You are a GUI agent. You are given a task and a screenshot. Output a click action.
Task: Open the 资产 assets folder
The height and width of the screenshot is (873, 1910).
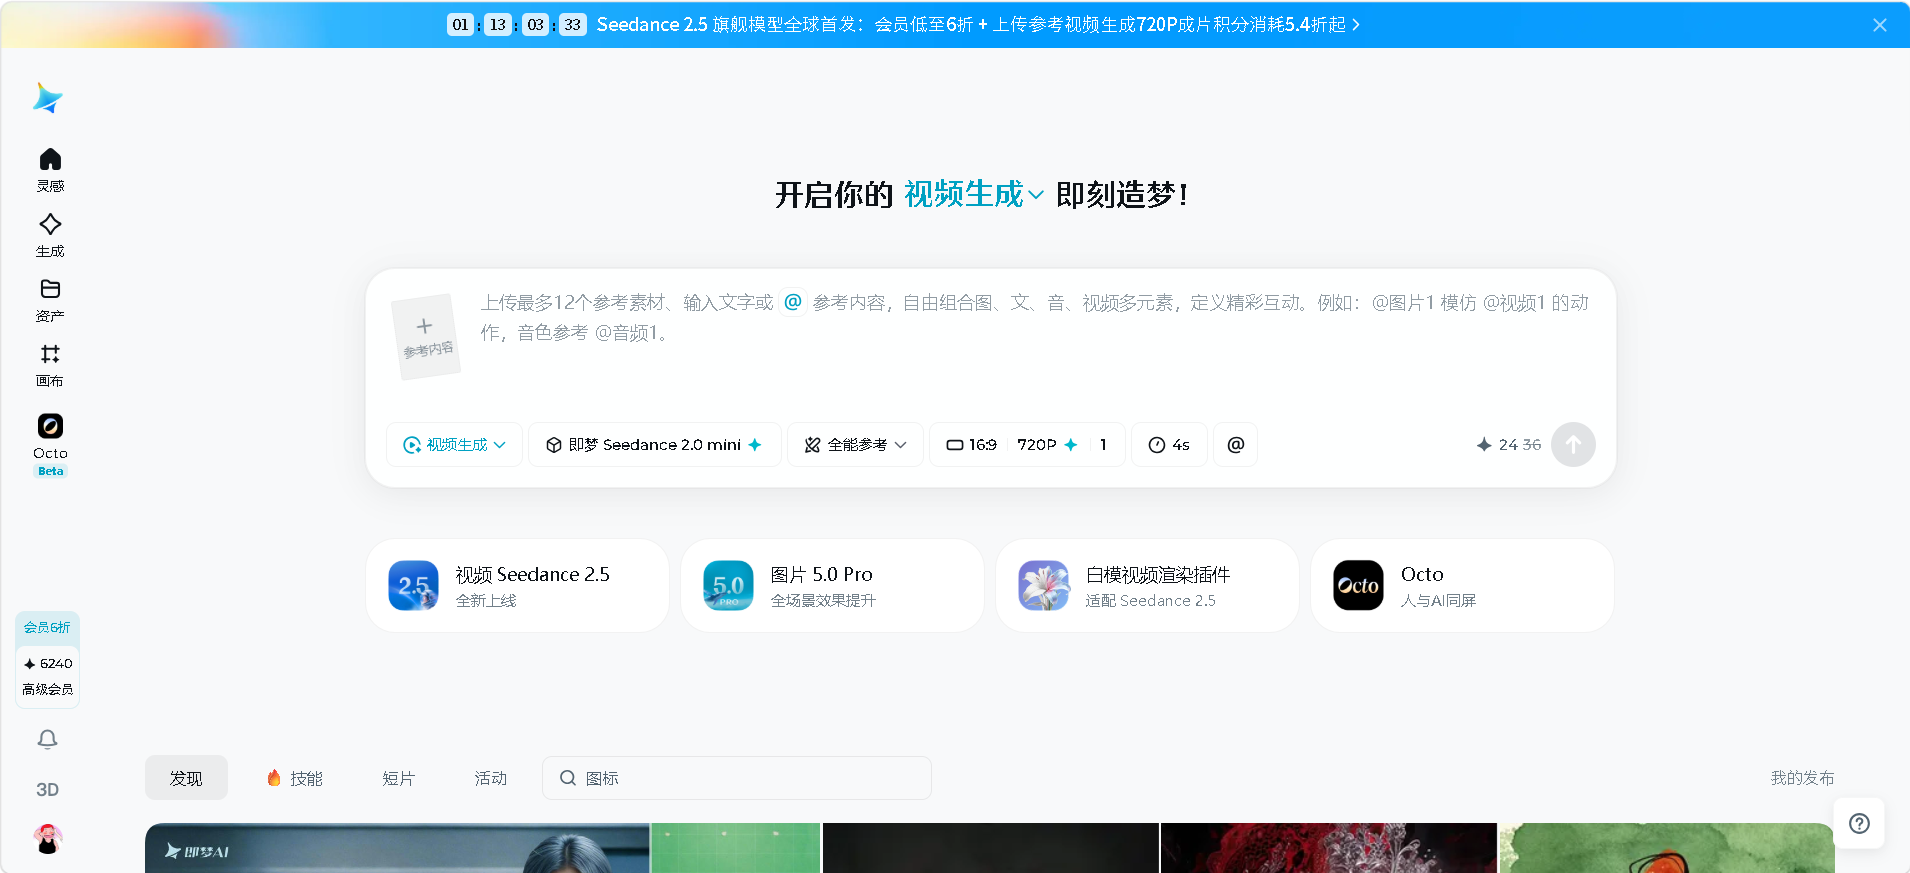50,300
